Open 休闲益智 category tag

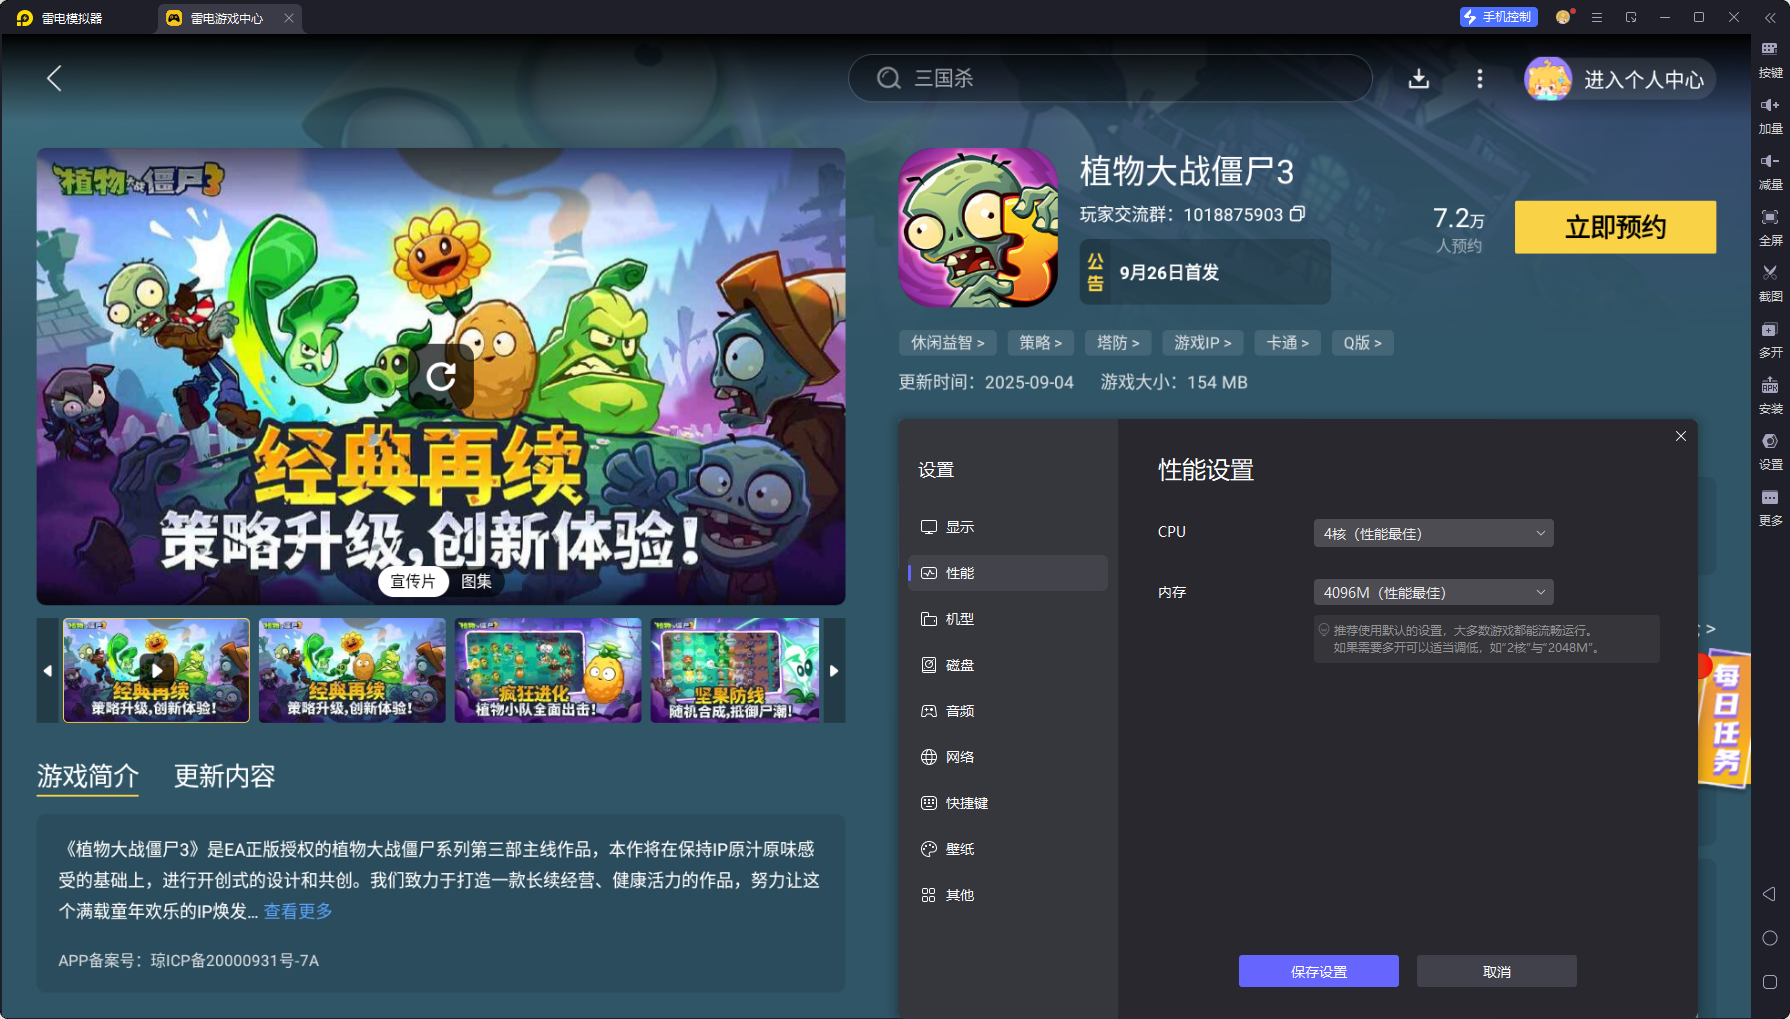pyautogui.click(x=947, y=343)
